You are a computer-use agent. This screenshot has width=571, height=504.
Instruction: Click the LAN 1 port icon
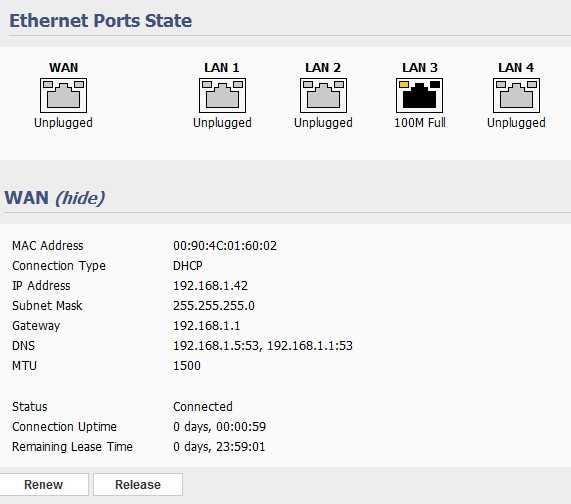223,95
